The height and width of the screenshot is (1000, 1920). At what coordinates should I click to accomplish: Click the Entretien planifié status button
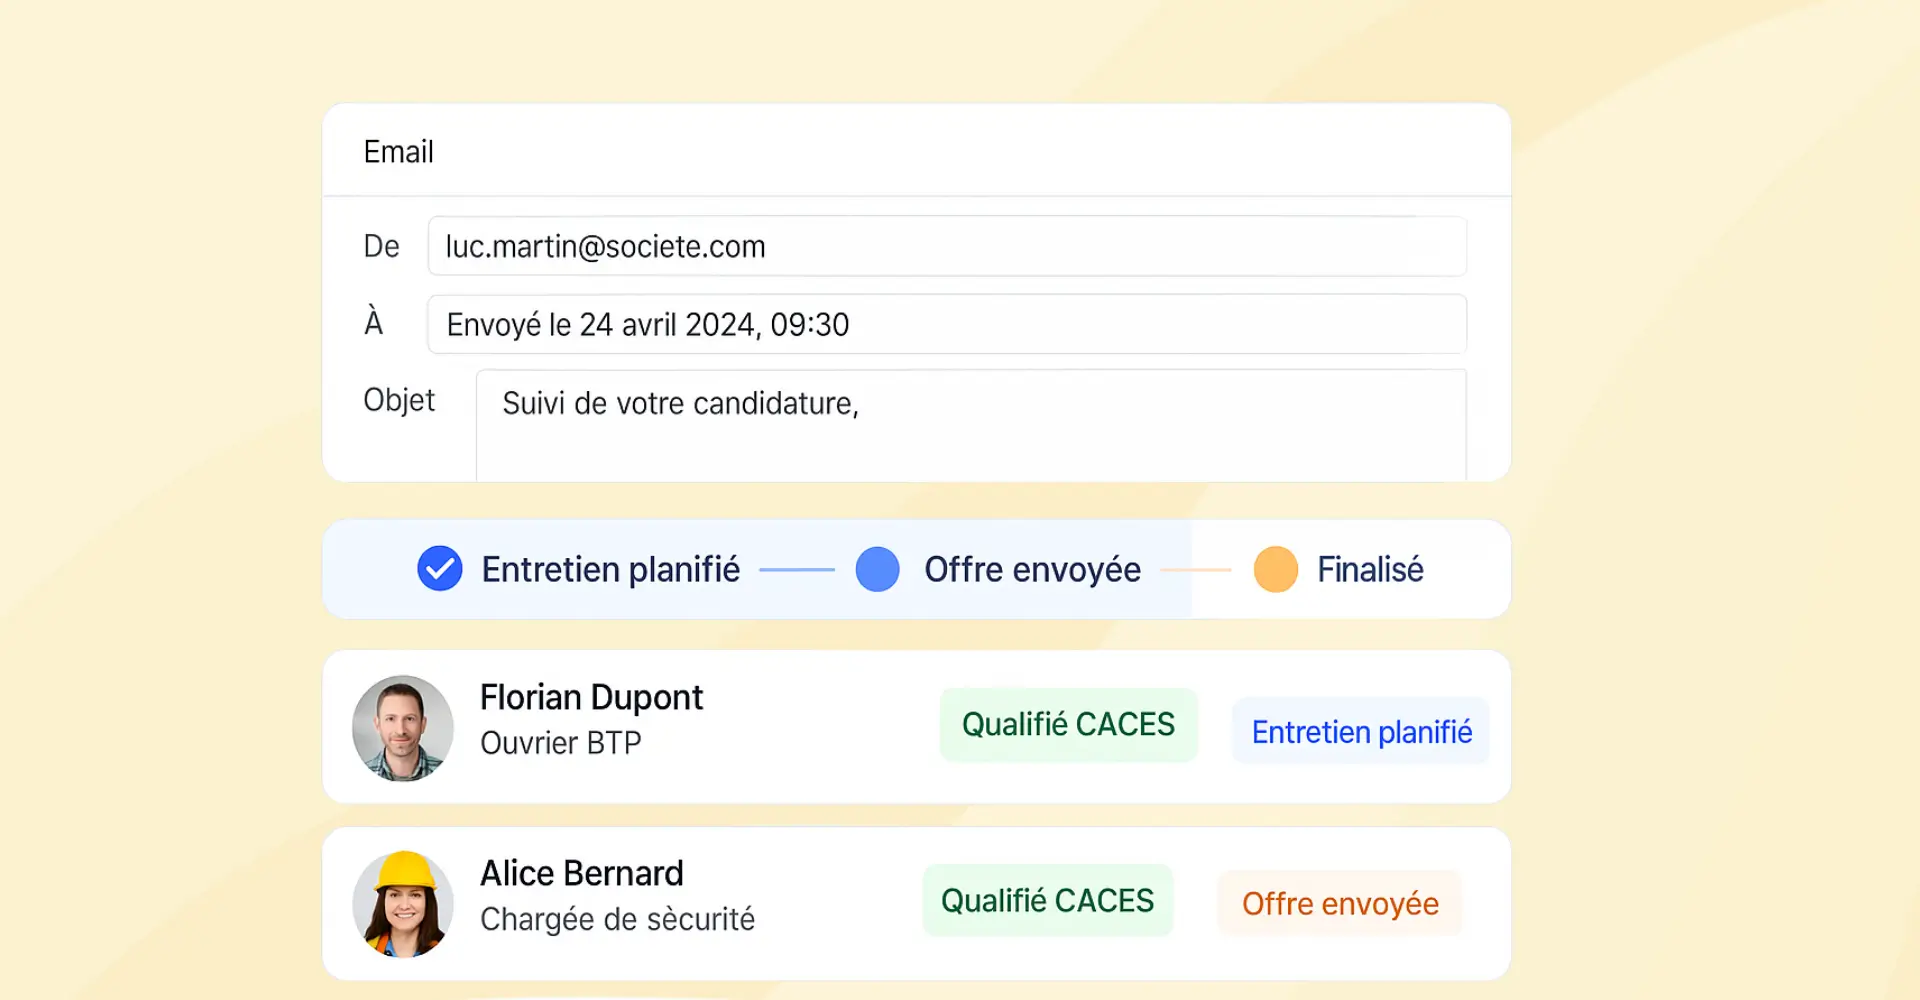pyautogui.click(x=1361, y=731)
